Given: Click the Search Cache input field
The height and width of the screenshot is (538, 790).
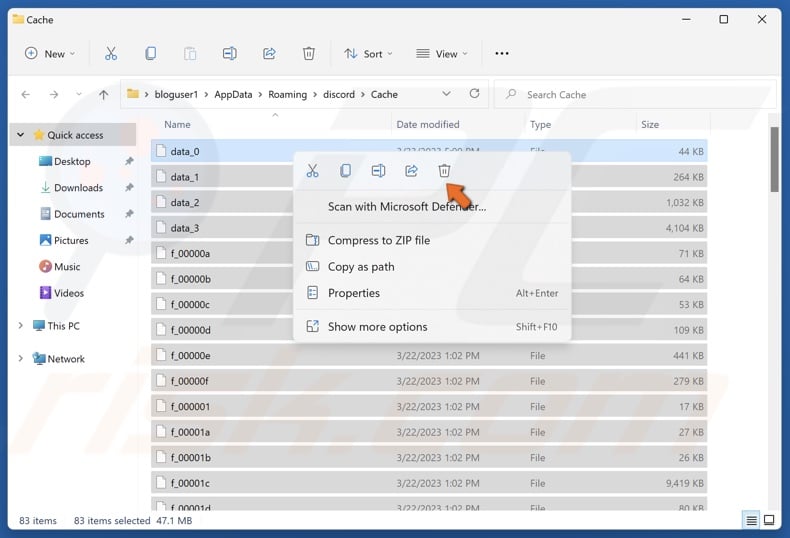Looking at the screenshot, I should pyautogui.click(x=635, y=94).
